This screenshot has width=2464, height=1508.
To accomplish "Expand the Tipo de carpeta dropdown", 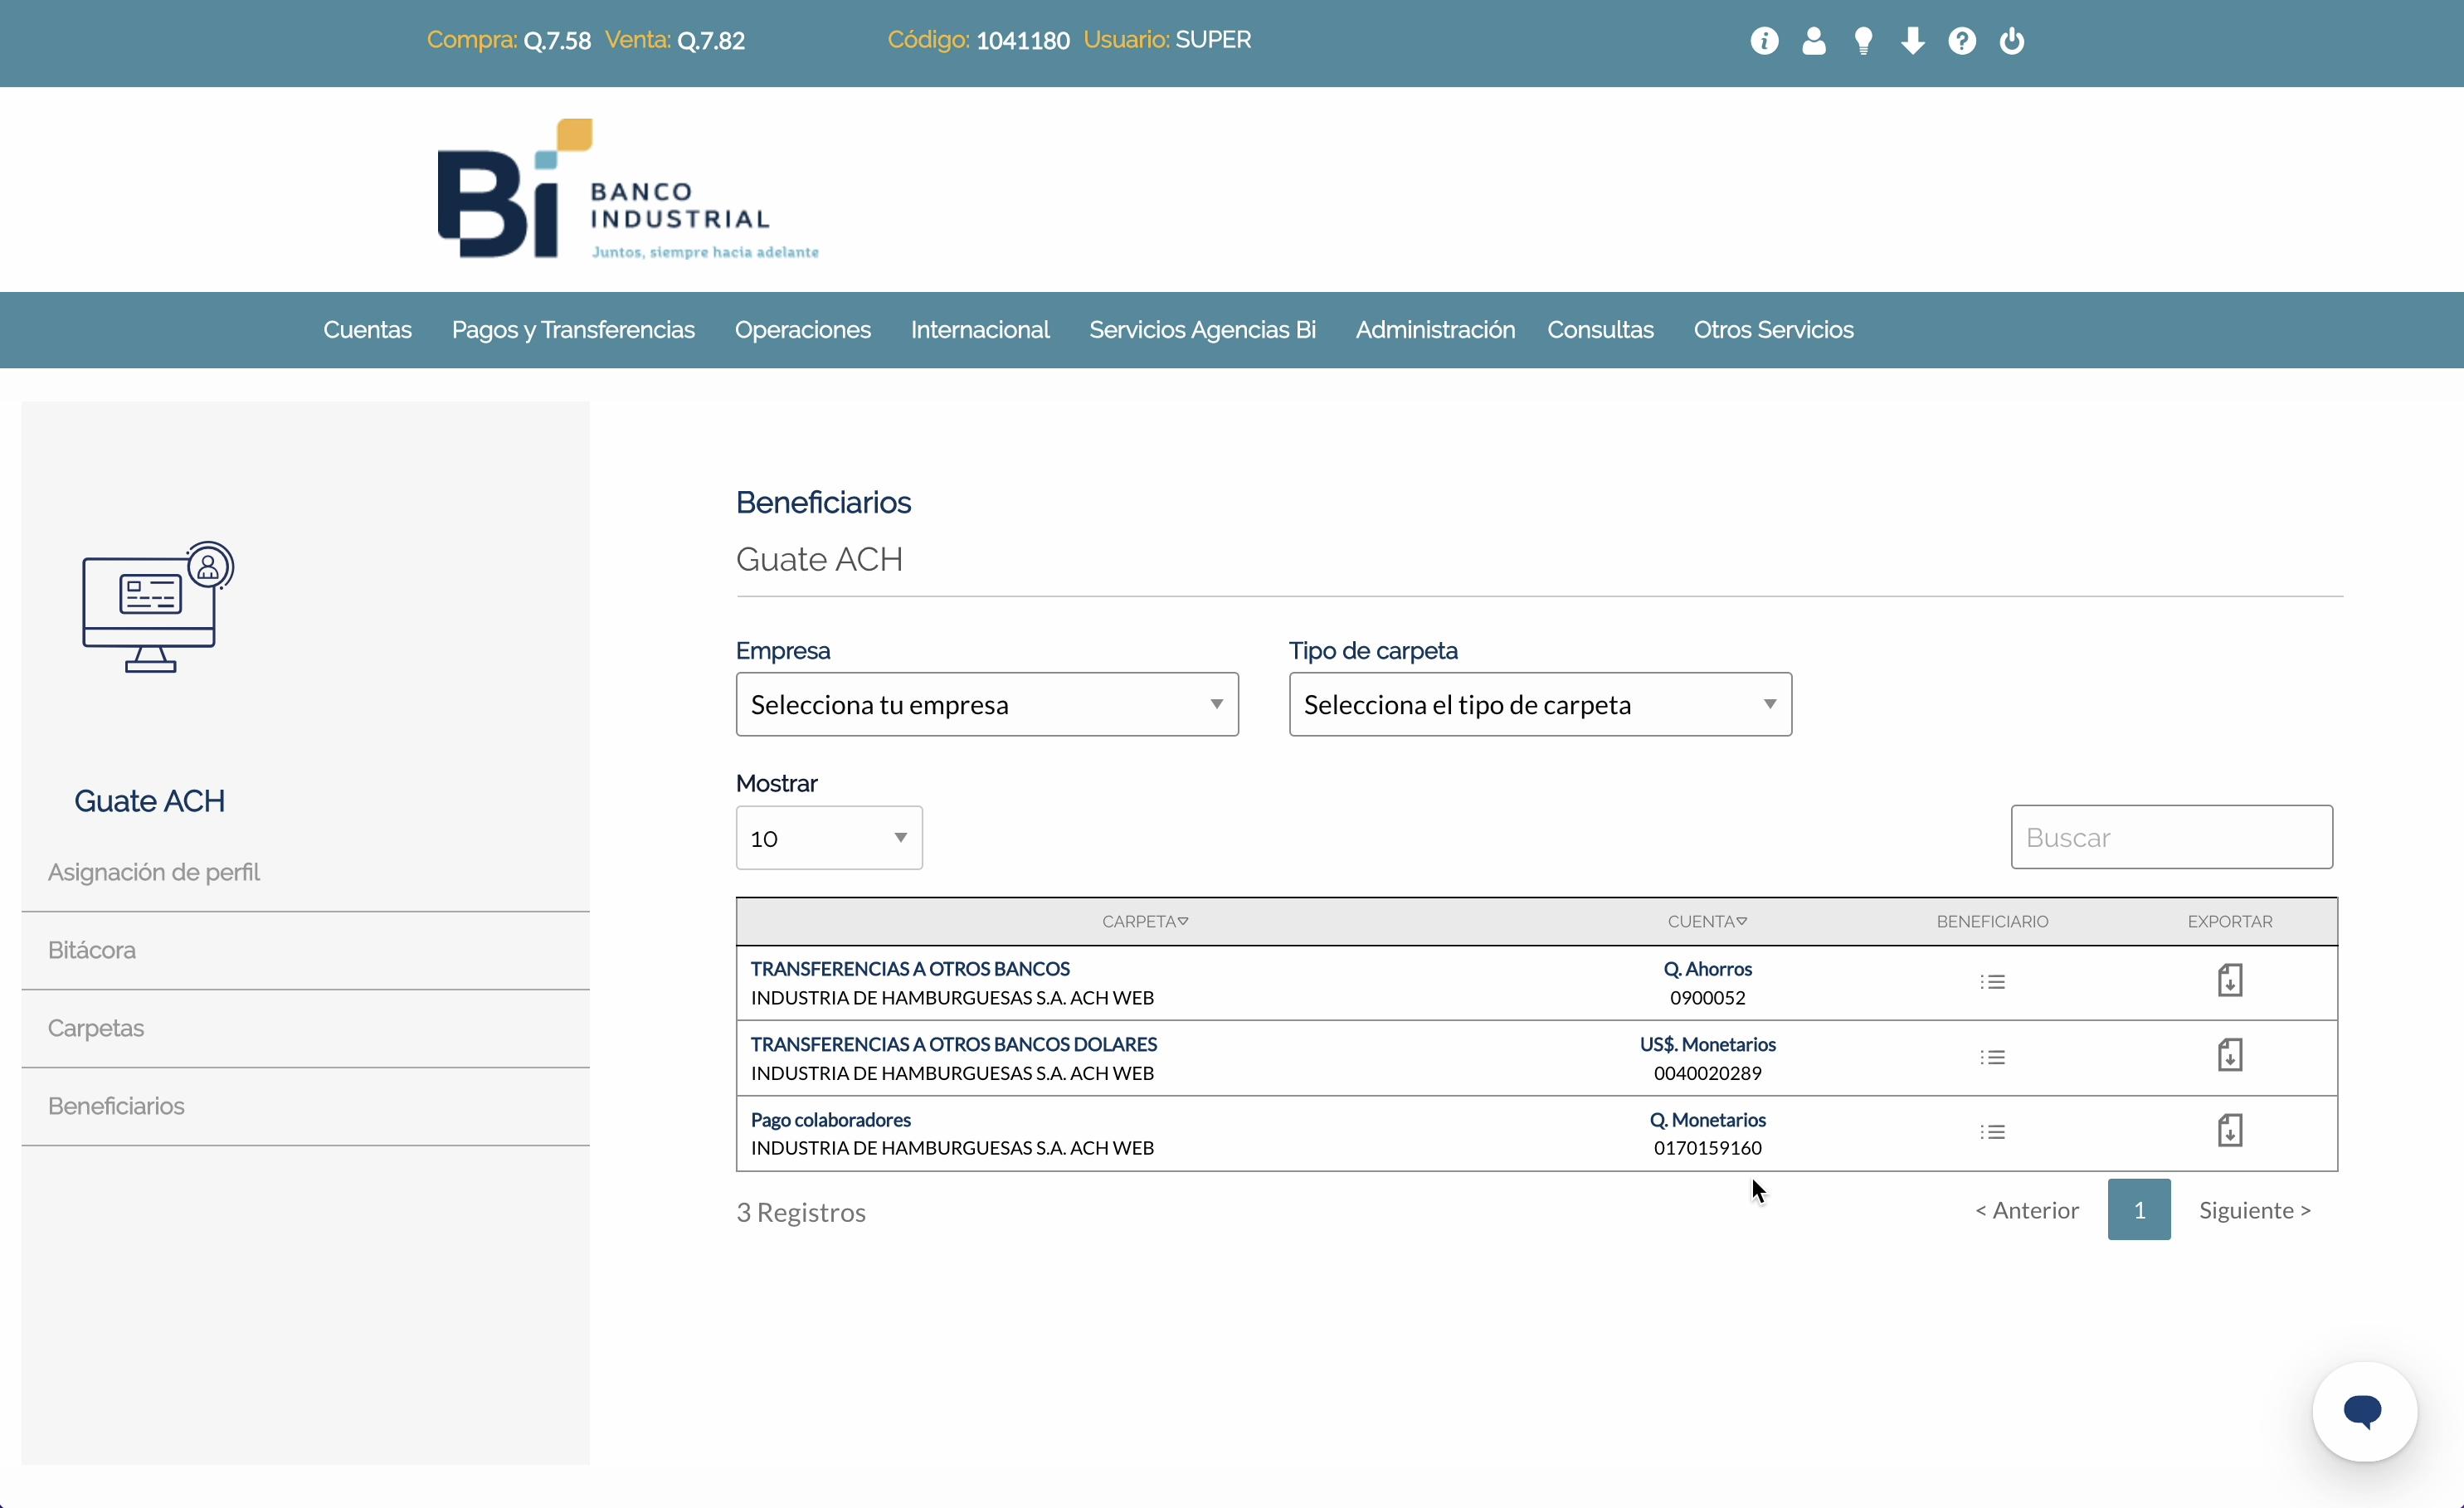I will 1539,705.
